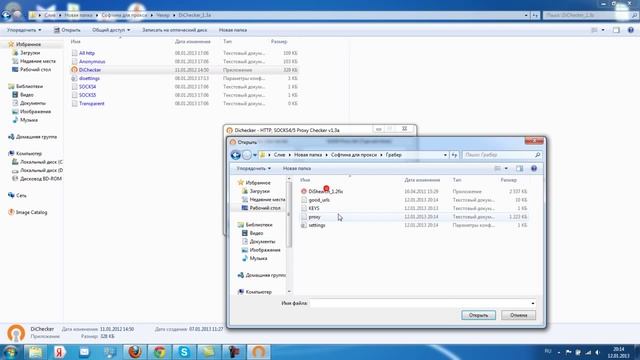Select Слив in the dialog's address path
Image resolution: width=640 pixels, height=360 pixels.
279,155
